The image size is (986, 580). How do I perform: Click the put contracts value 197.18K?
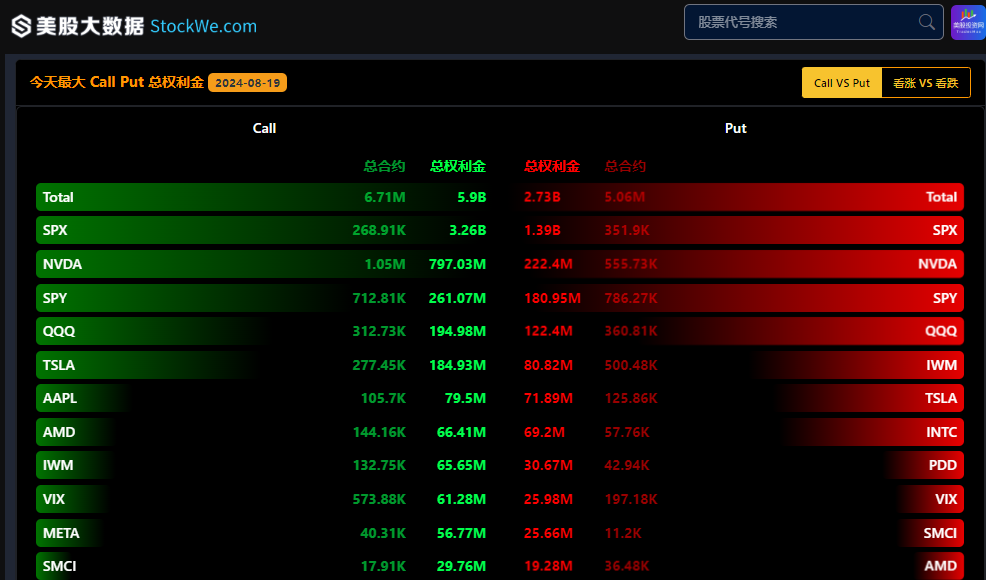[x=631, y=499]
